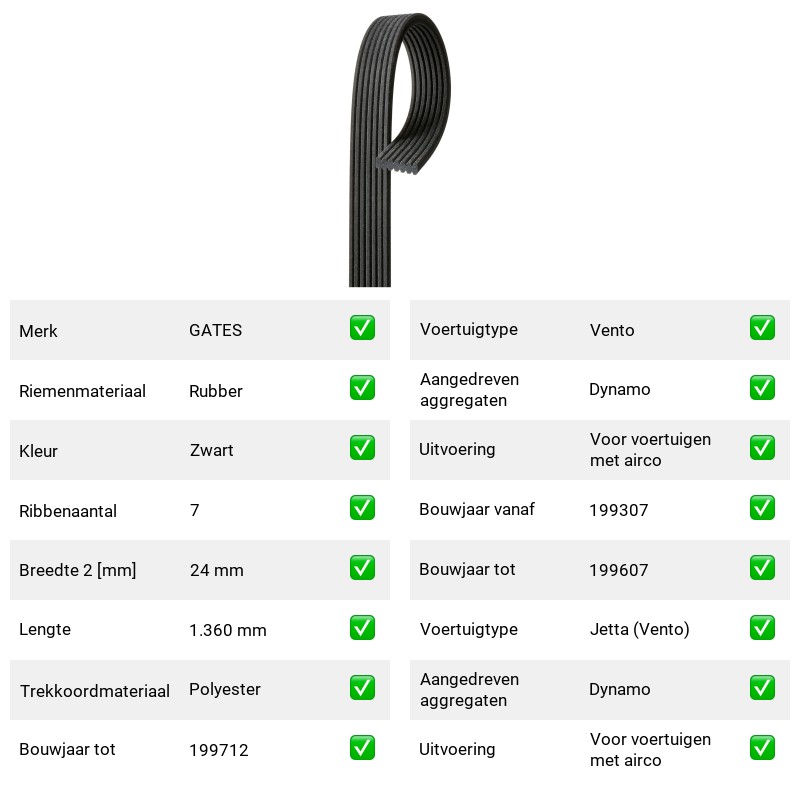Select the GATES brand value
Image resolution: width=800 pixels, height=800 pixels.
215,330
